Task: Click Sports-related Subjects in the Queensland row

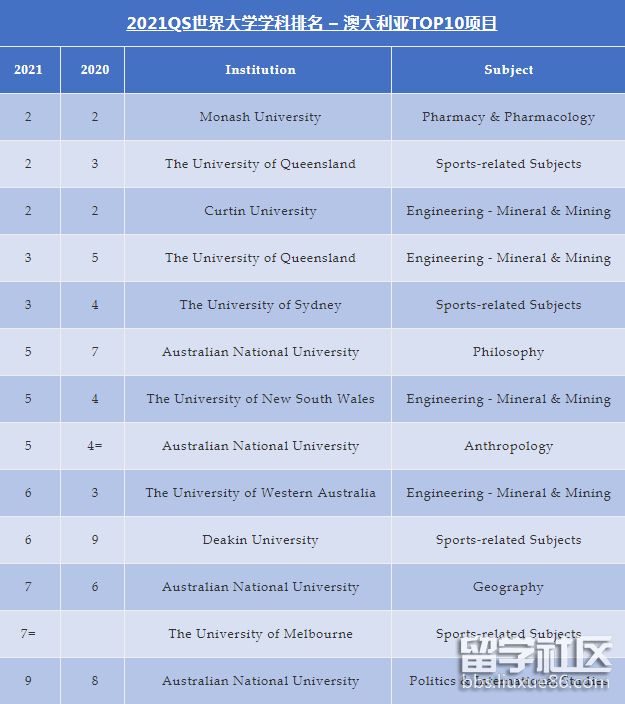Action: 509,164
